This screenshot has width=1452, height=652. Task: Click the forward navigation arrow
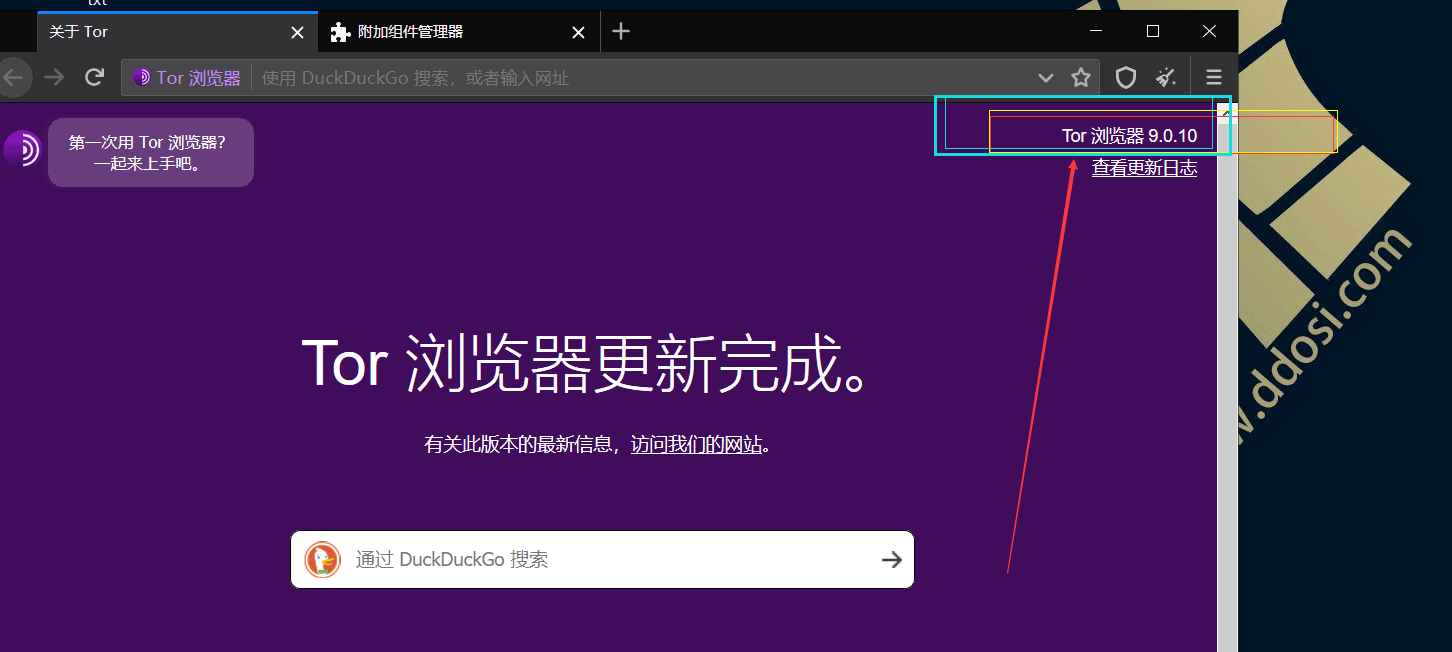click(54, 77)
